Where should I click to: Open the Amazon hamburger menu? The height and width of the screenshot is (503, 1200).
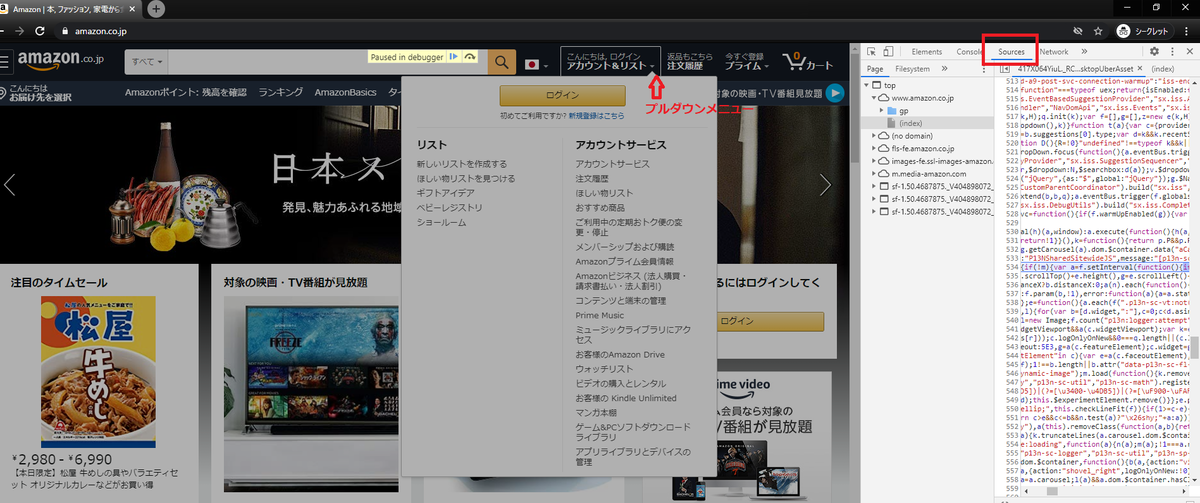click(x=4, y=62)
